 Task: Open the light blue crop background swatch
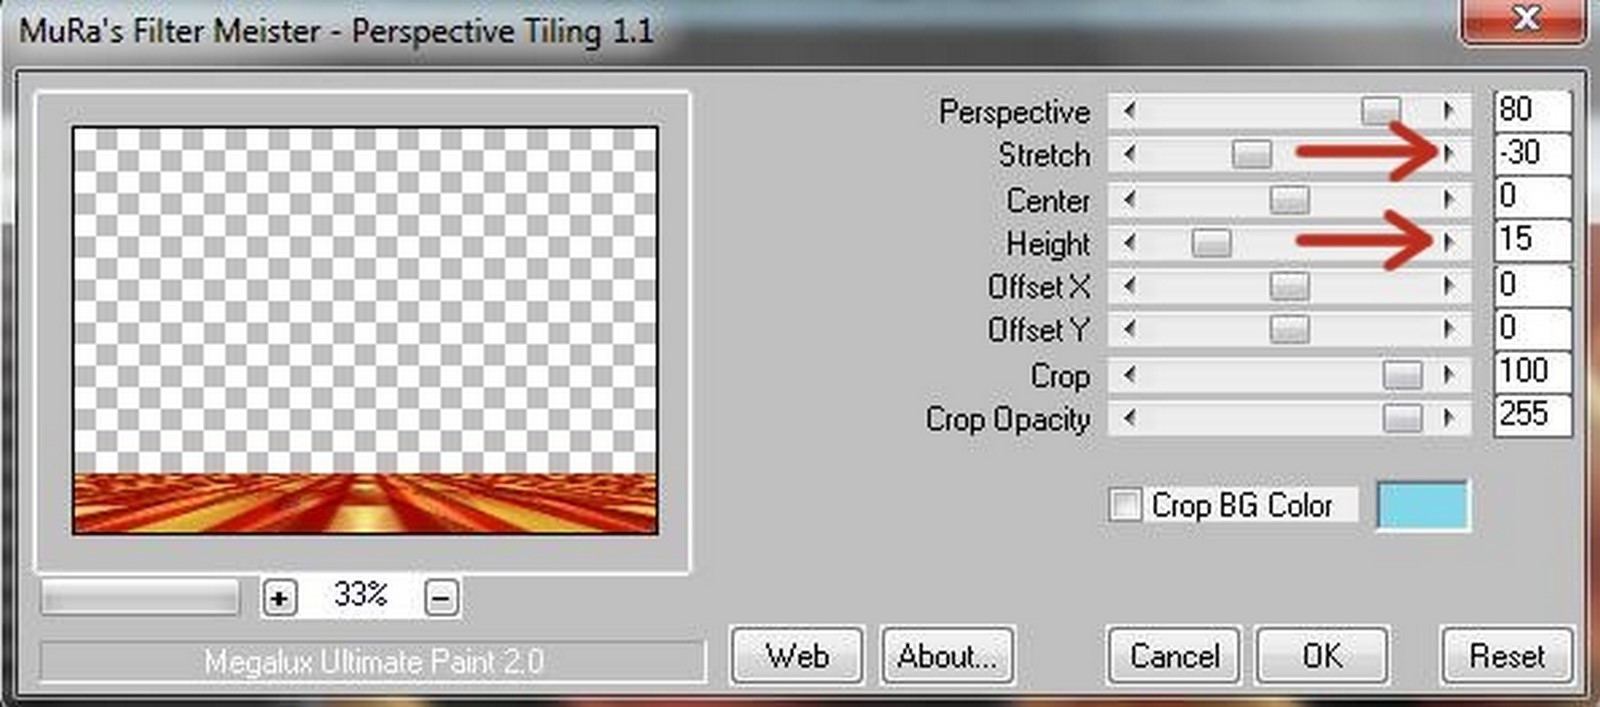[1423, 505]
